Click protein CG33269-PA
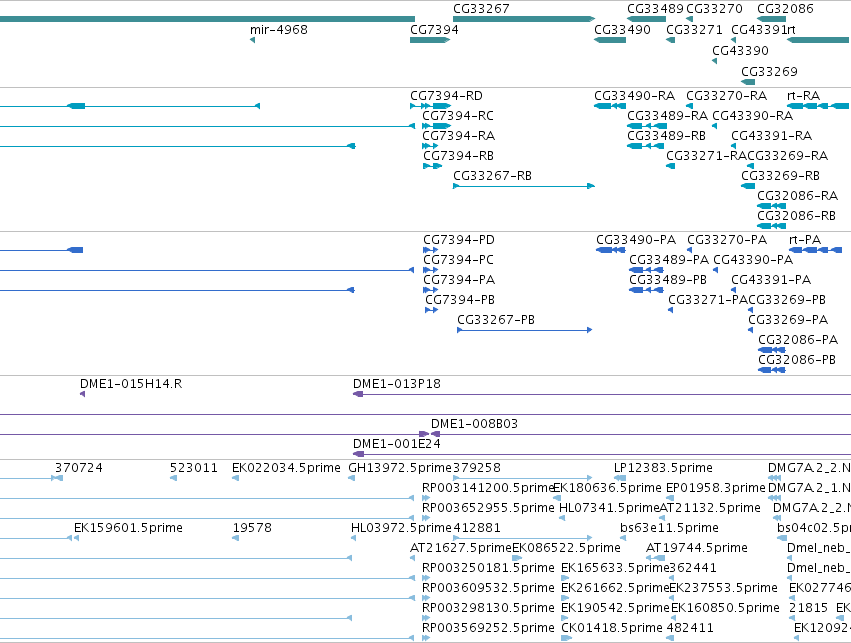 tap(788, 320)
